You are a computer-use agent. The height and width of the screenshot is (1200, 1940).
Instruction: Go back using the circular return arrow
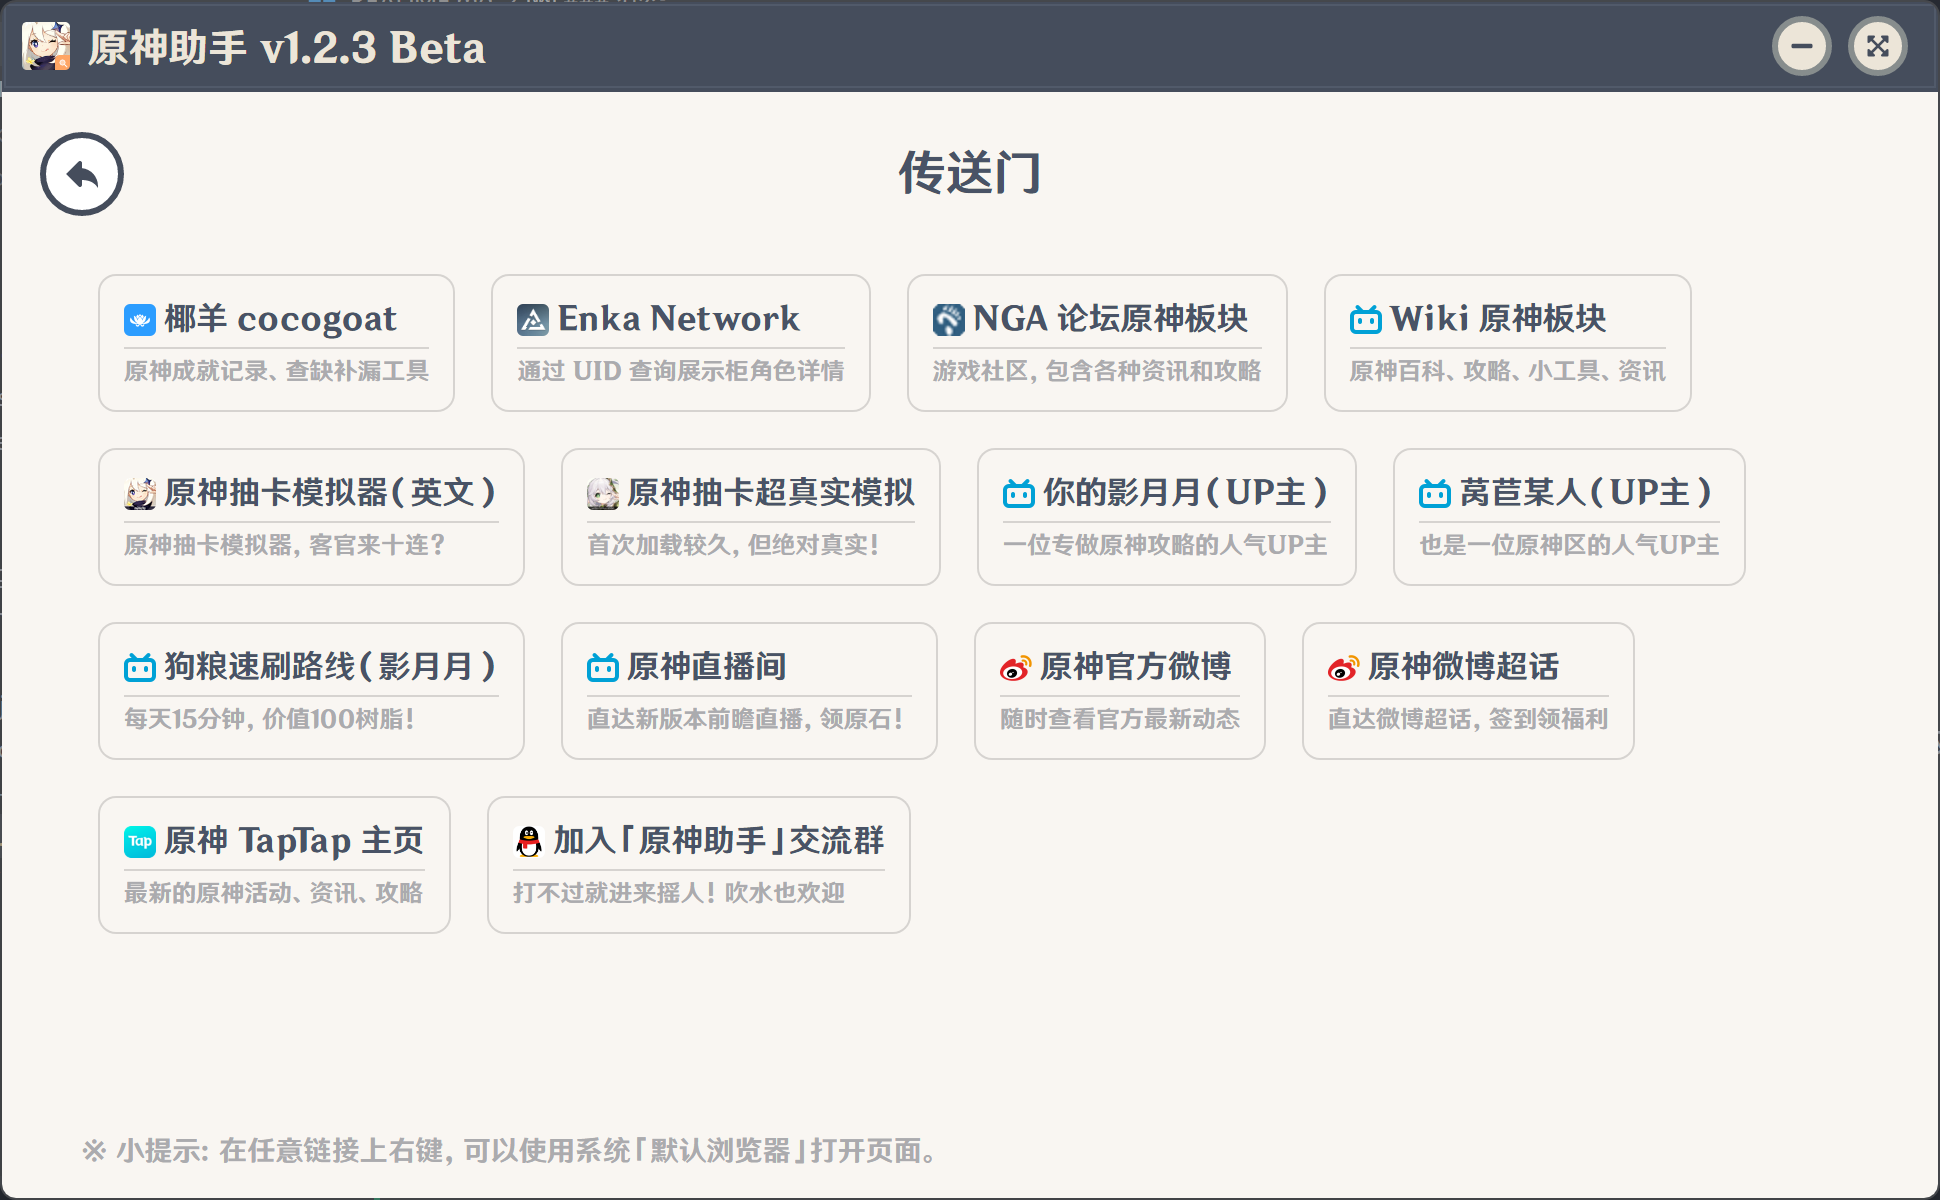tap(82, 174)
